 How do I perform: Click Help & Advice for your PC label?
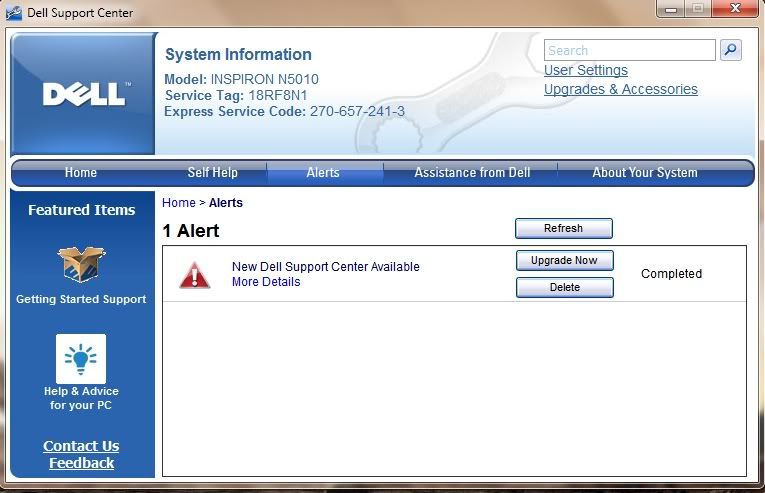(81, 398)
